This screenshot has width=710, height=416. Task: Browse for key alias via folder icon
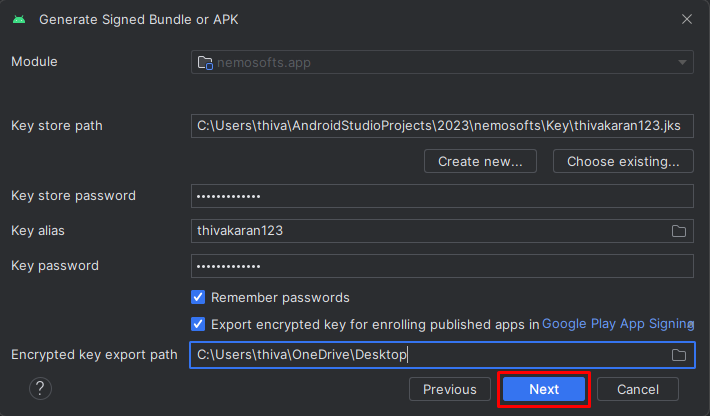coord(678,231)
